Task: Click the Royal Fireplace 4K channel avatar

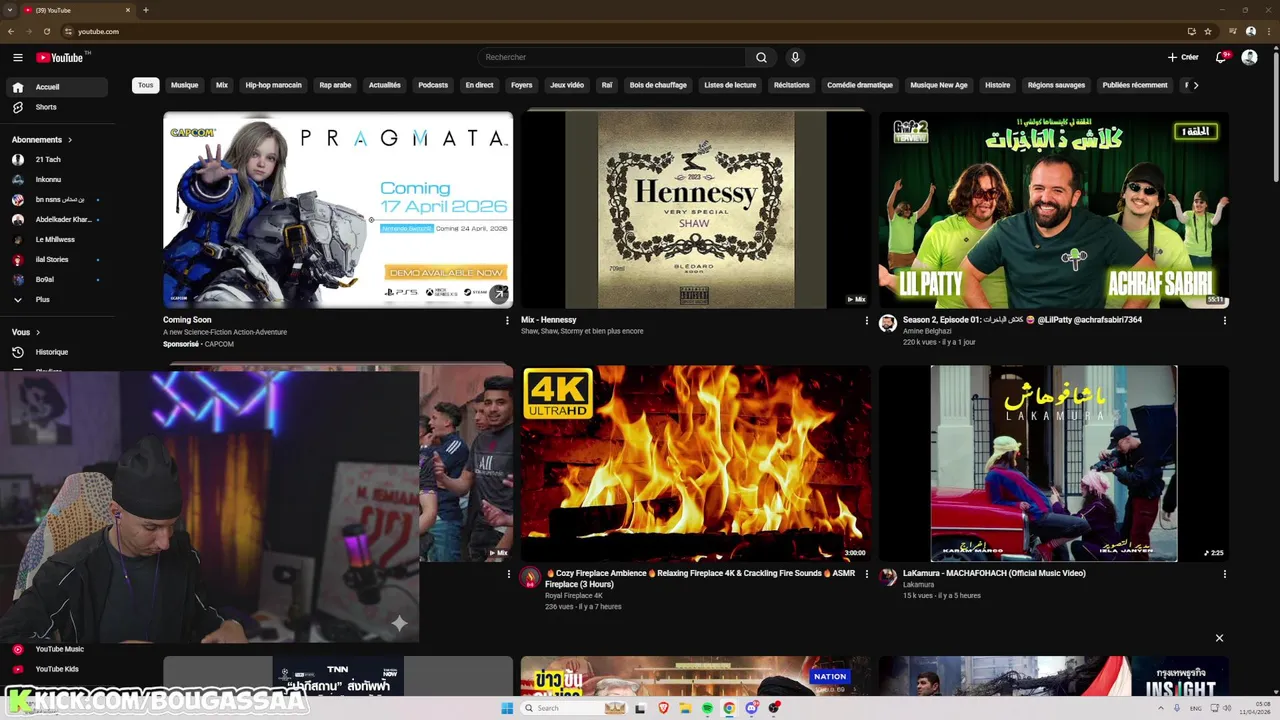Action: point(530,577)
